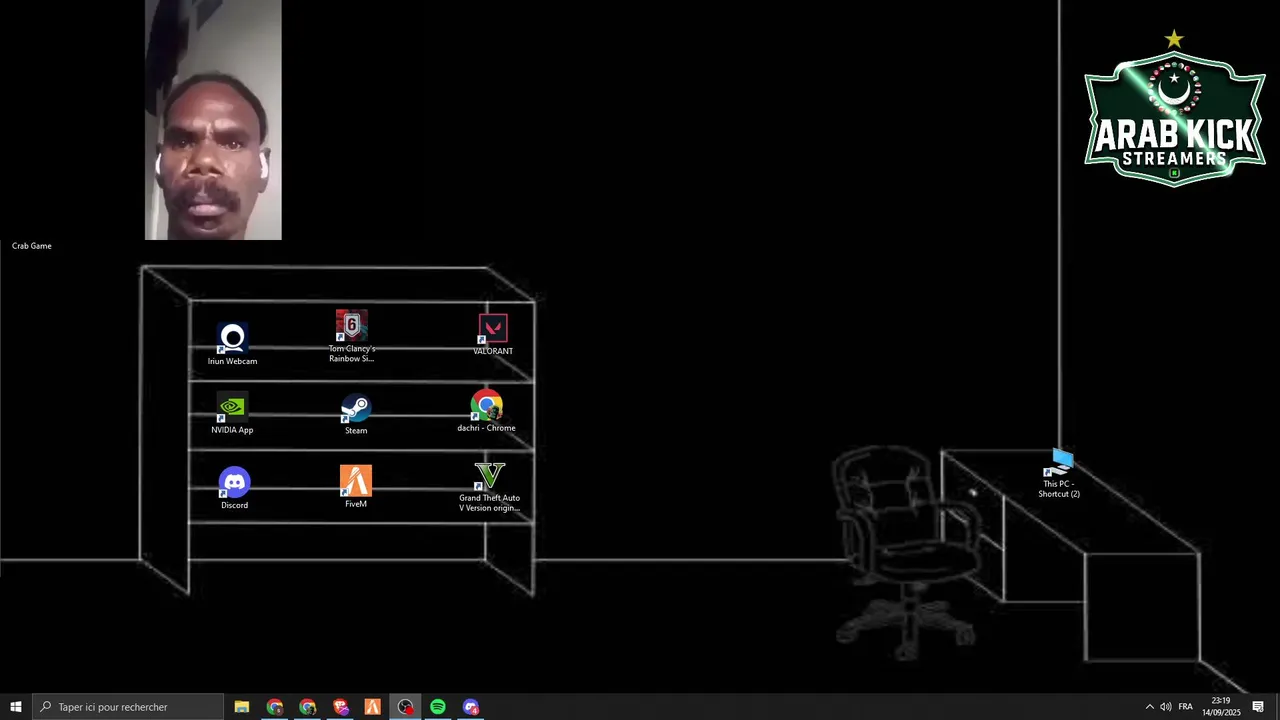
Task: Select the This PC - Shortcut (2) icon
Action: [x=1059, y=474]
